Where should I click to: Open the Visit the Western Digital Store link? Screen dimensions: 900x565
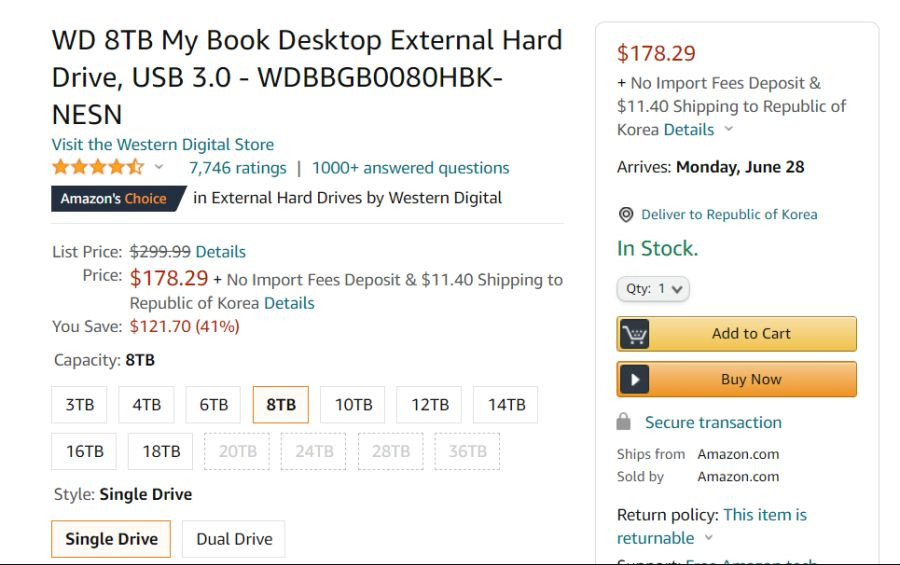(162, 144)
